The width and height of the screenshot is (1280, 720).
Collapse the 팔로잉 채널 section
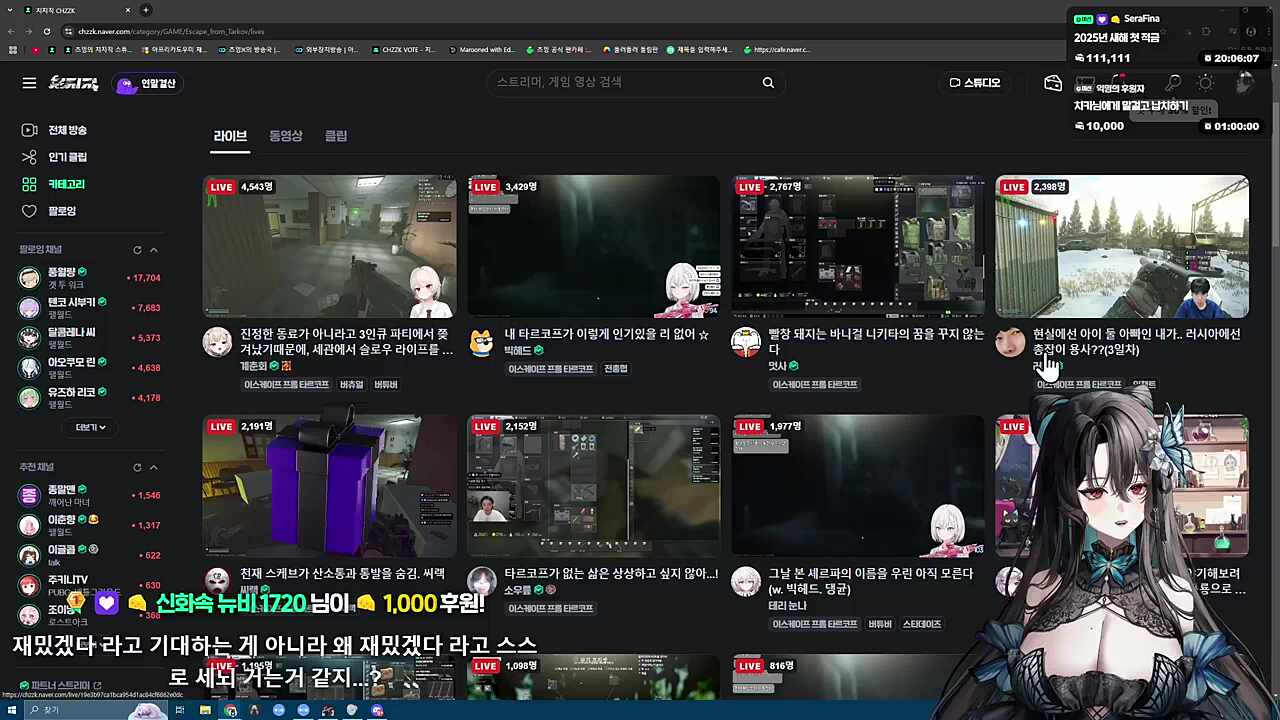pyautogui.click(x=154, y=250)
